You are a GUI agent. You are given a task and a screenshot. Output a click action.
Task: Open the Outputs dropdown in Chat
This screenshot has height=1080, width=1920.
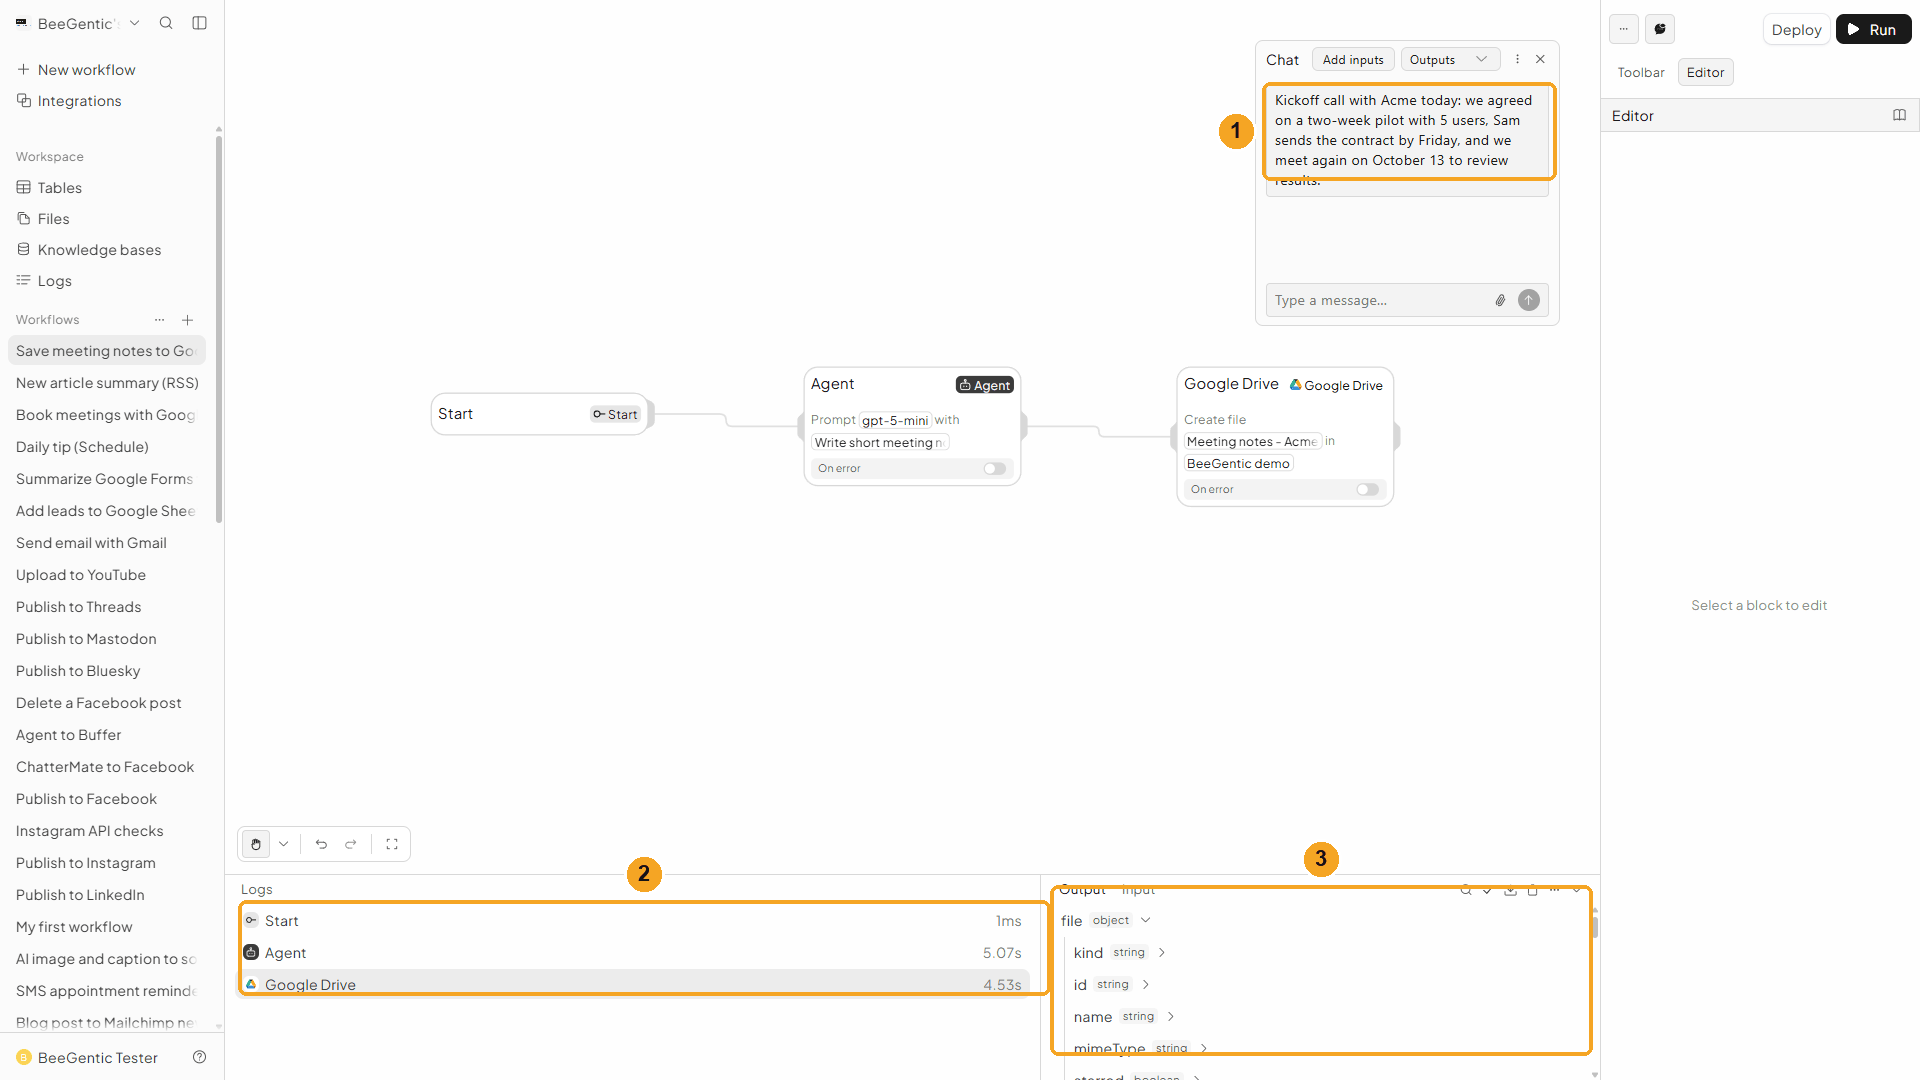click(1450, 59)
